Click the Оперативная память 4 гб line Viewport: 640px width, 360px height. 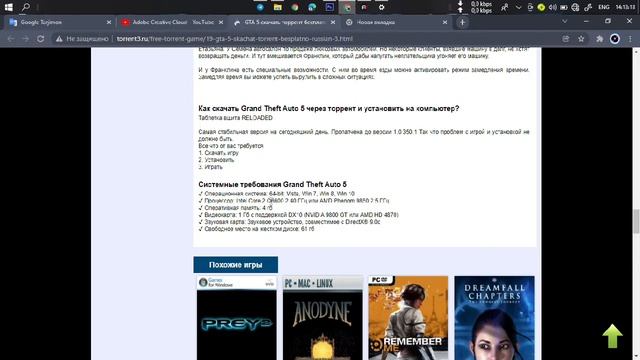(236, 208)
